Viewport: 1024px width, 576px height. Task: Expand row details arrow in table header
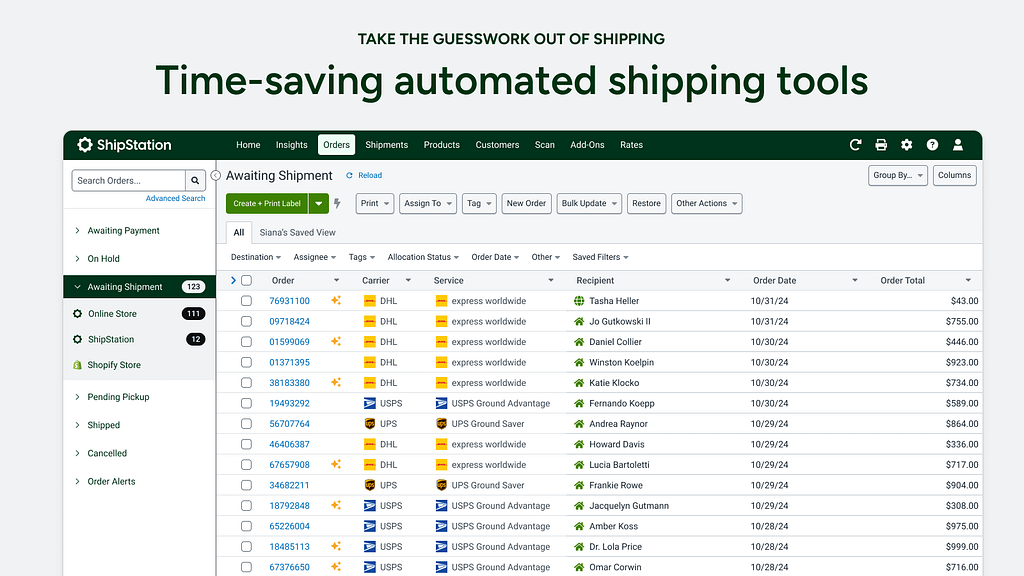pos(233,280)
